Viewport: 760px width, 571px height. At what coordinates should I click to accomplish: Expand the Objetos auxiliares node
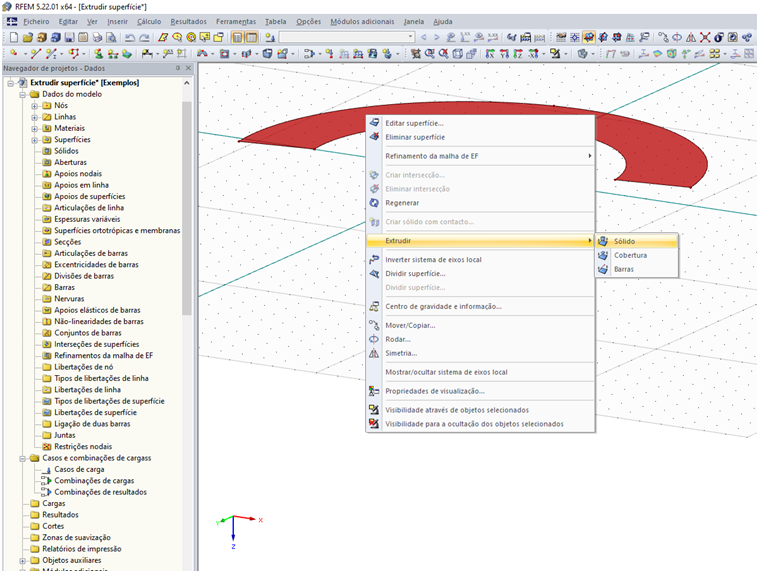click(x=22, y=560)
